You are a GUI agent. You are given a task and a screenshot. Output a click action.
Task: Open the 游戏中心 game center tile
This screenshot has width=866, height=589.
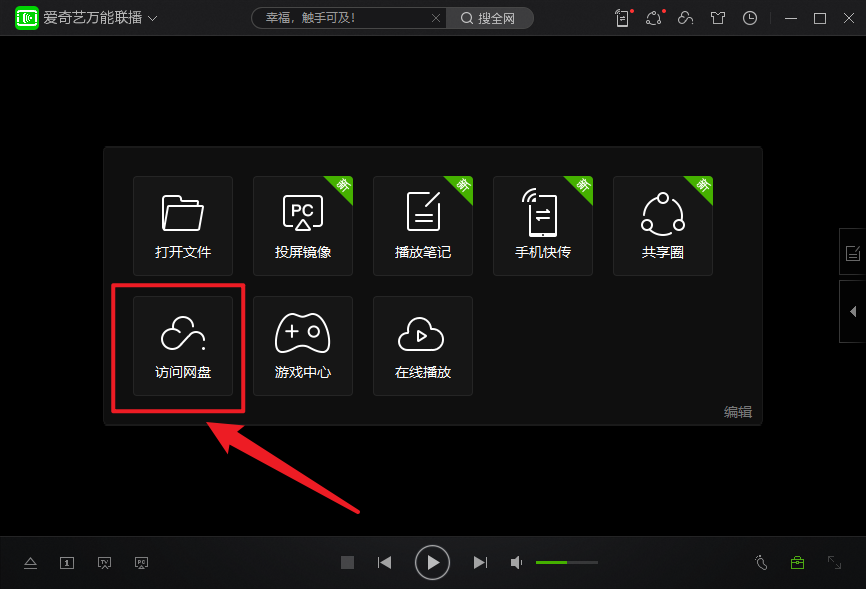coord(303,345)
